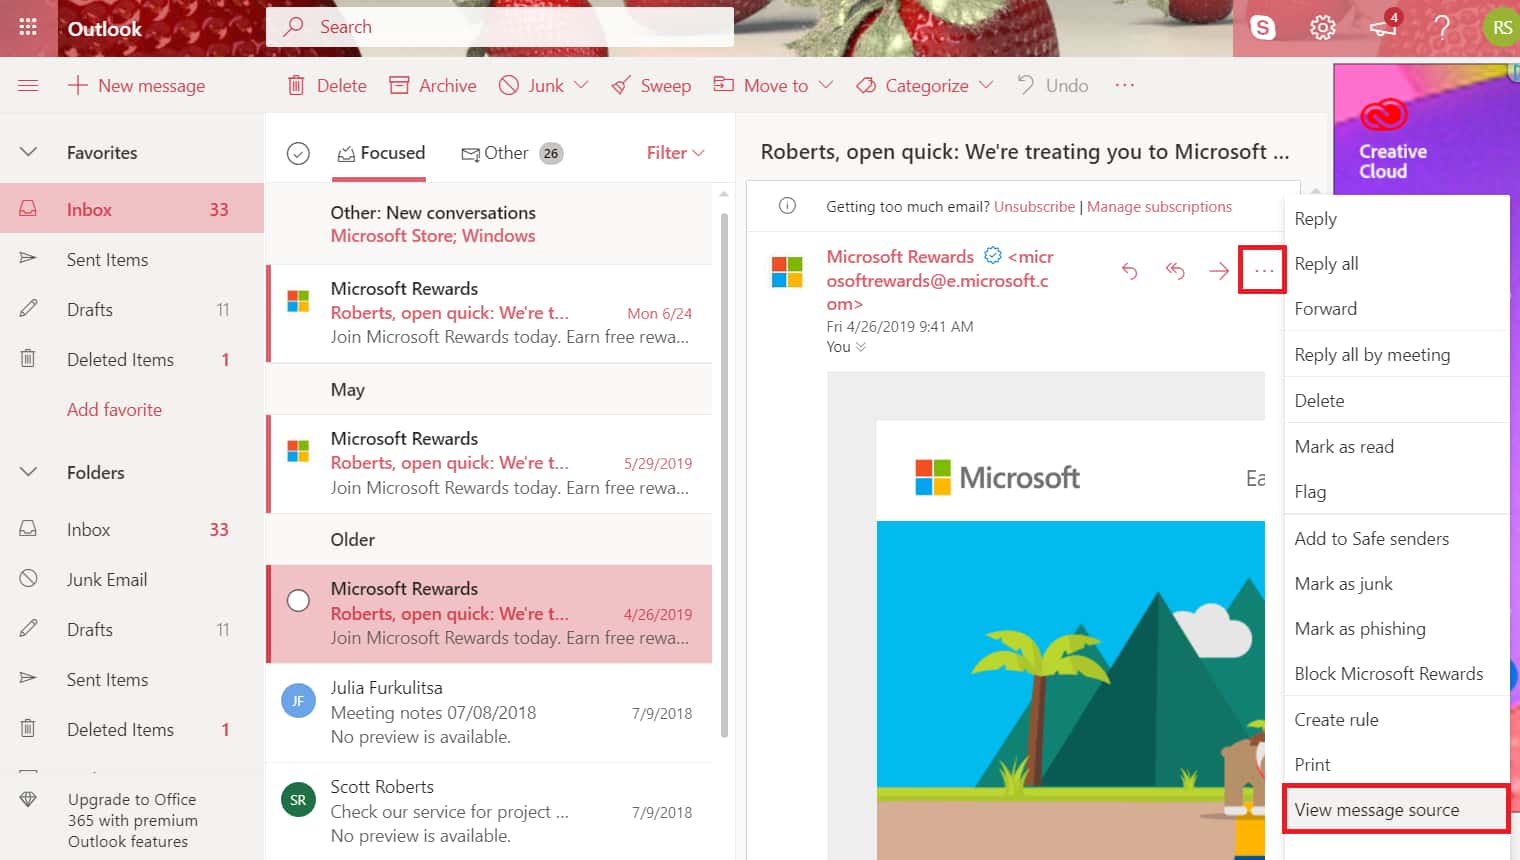Toggle selection of the Julia Furkulitsa email
The height and width of the screenshot is (860, 1520).
298,700
